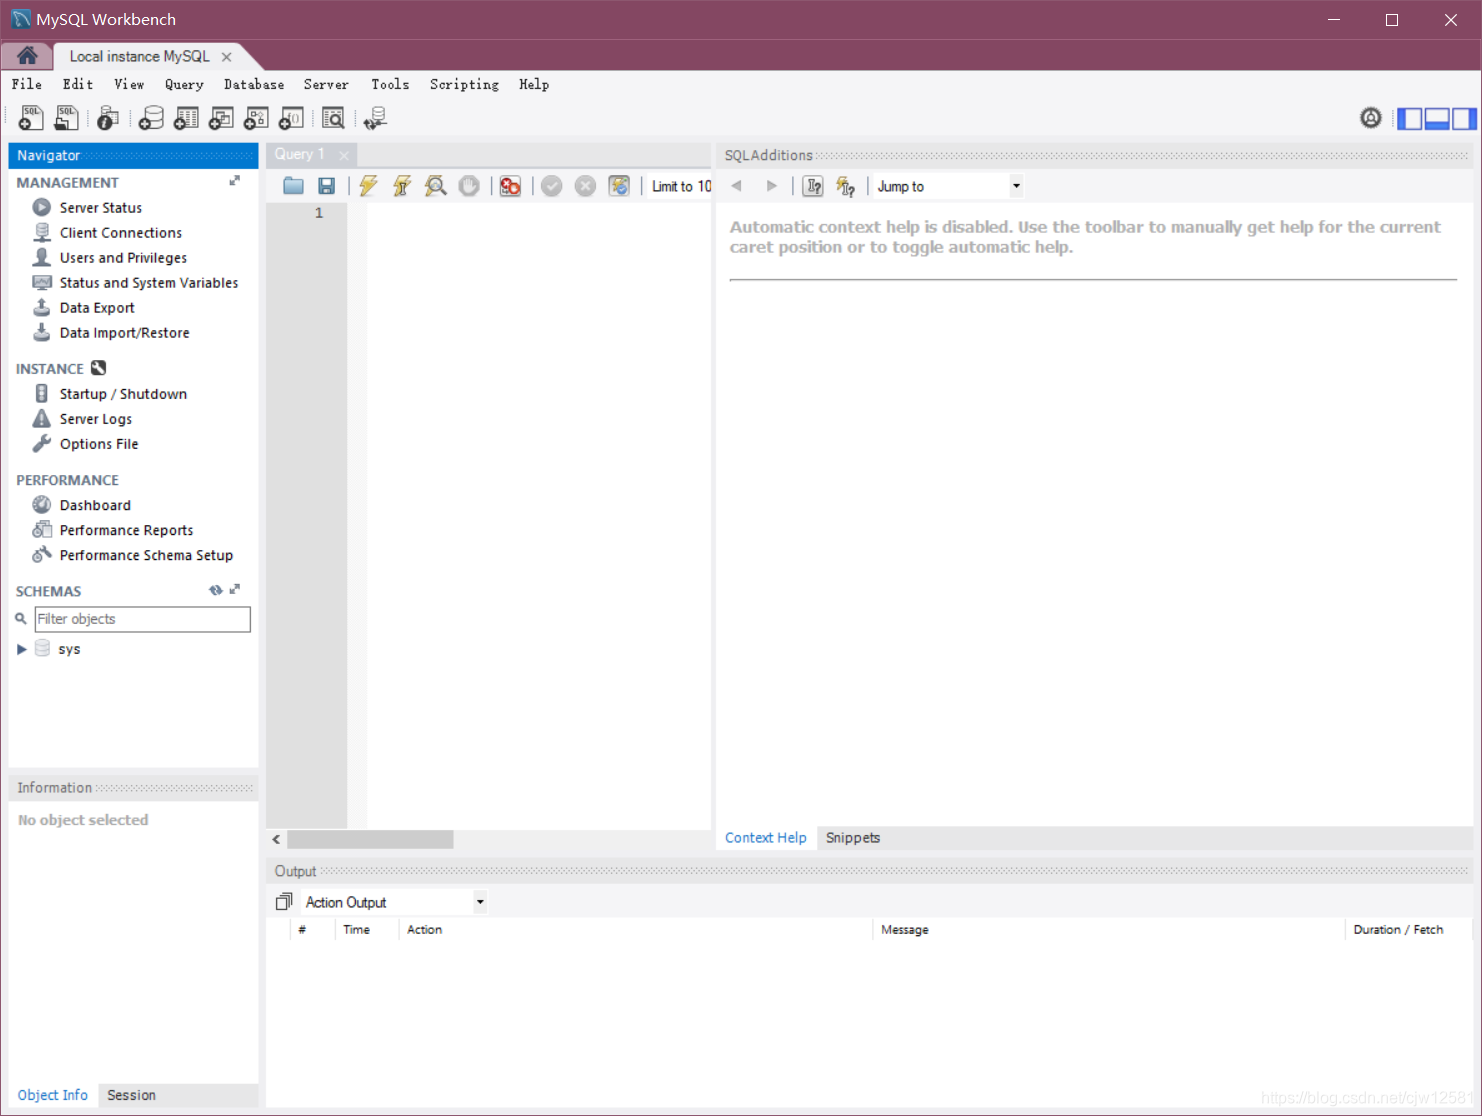The height and width of the screenshot is (1116, 1482).
Task: Search table data toolbar icon
Action: click(333, 119)
